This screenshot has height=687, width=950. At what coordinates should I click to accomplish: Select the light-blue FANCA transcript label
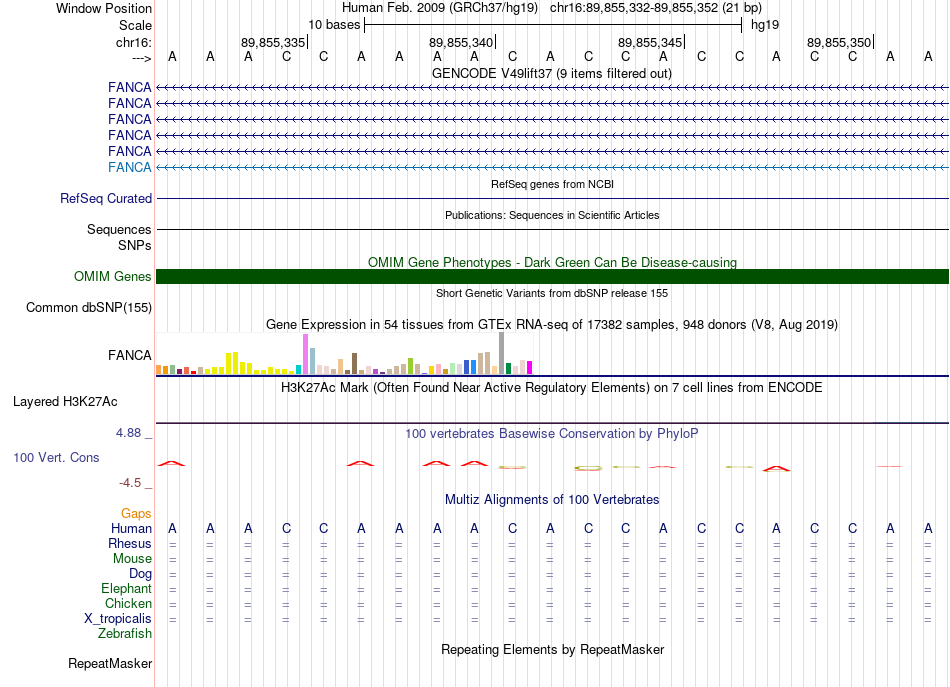coord(130,167)
